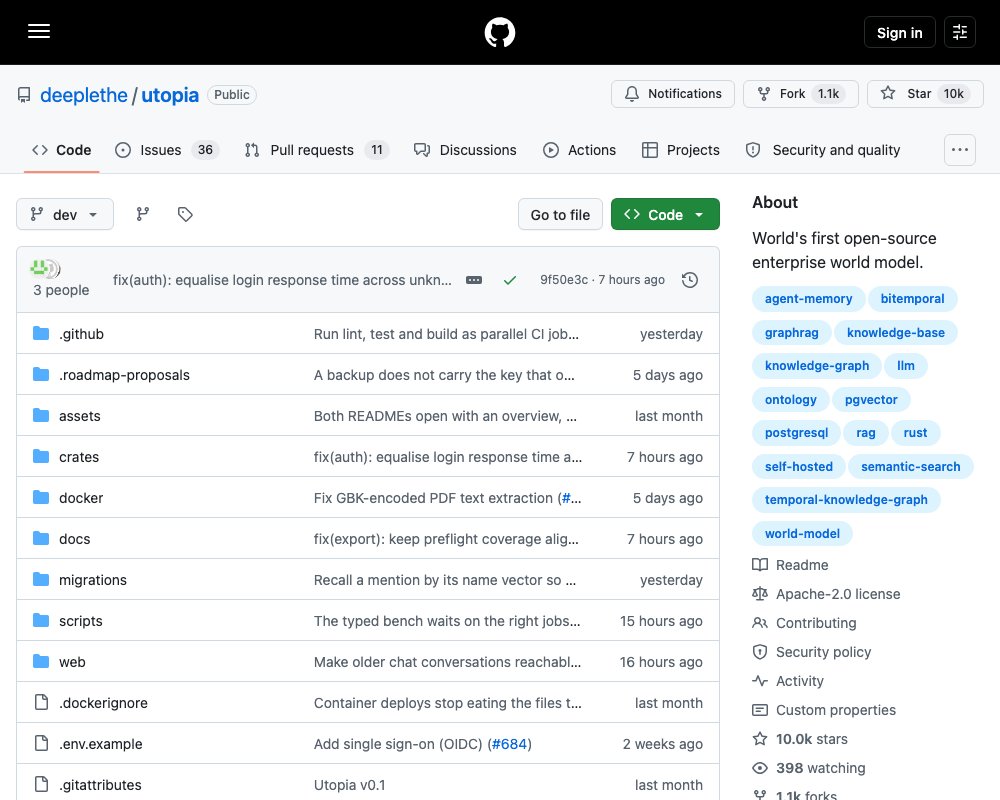Click the people icon beside Contributing

click(x=760, y=623)
